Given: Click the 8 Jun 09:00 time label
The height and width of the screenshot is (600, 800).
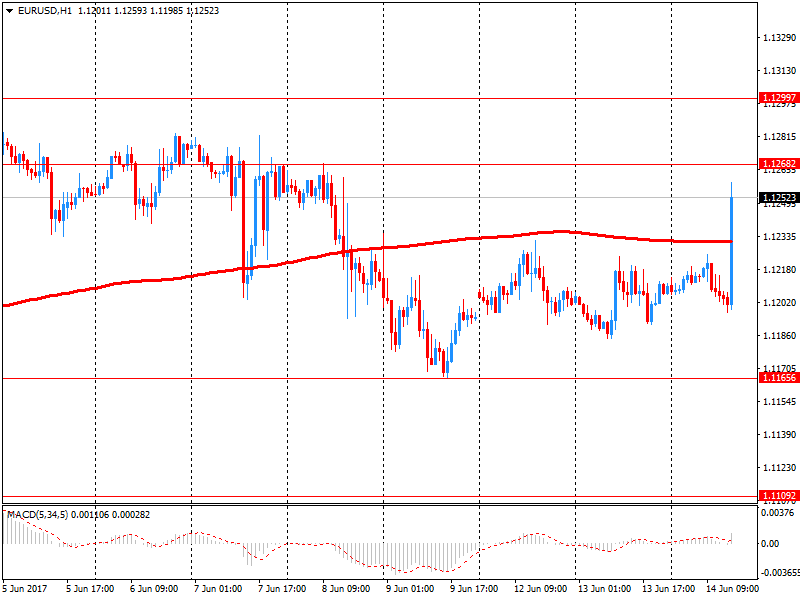Looking at the screenshot, I should [346, 589].
